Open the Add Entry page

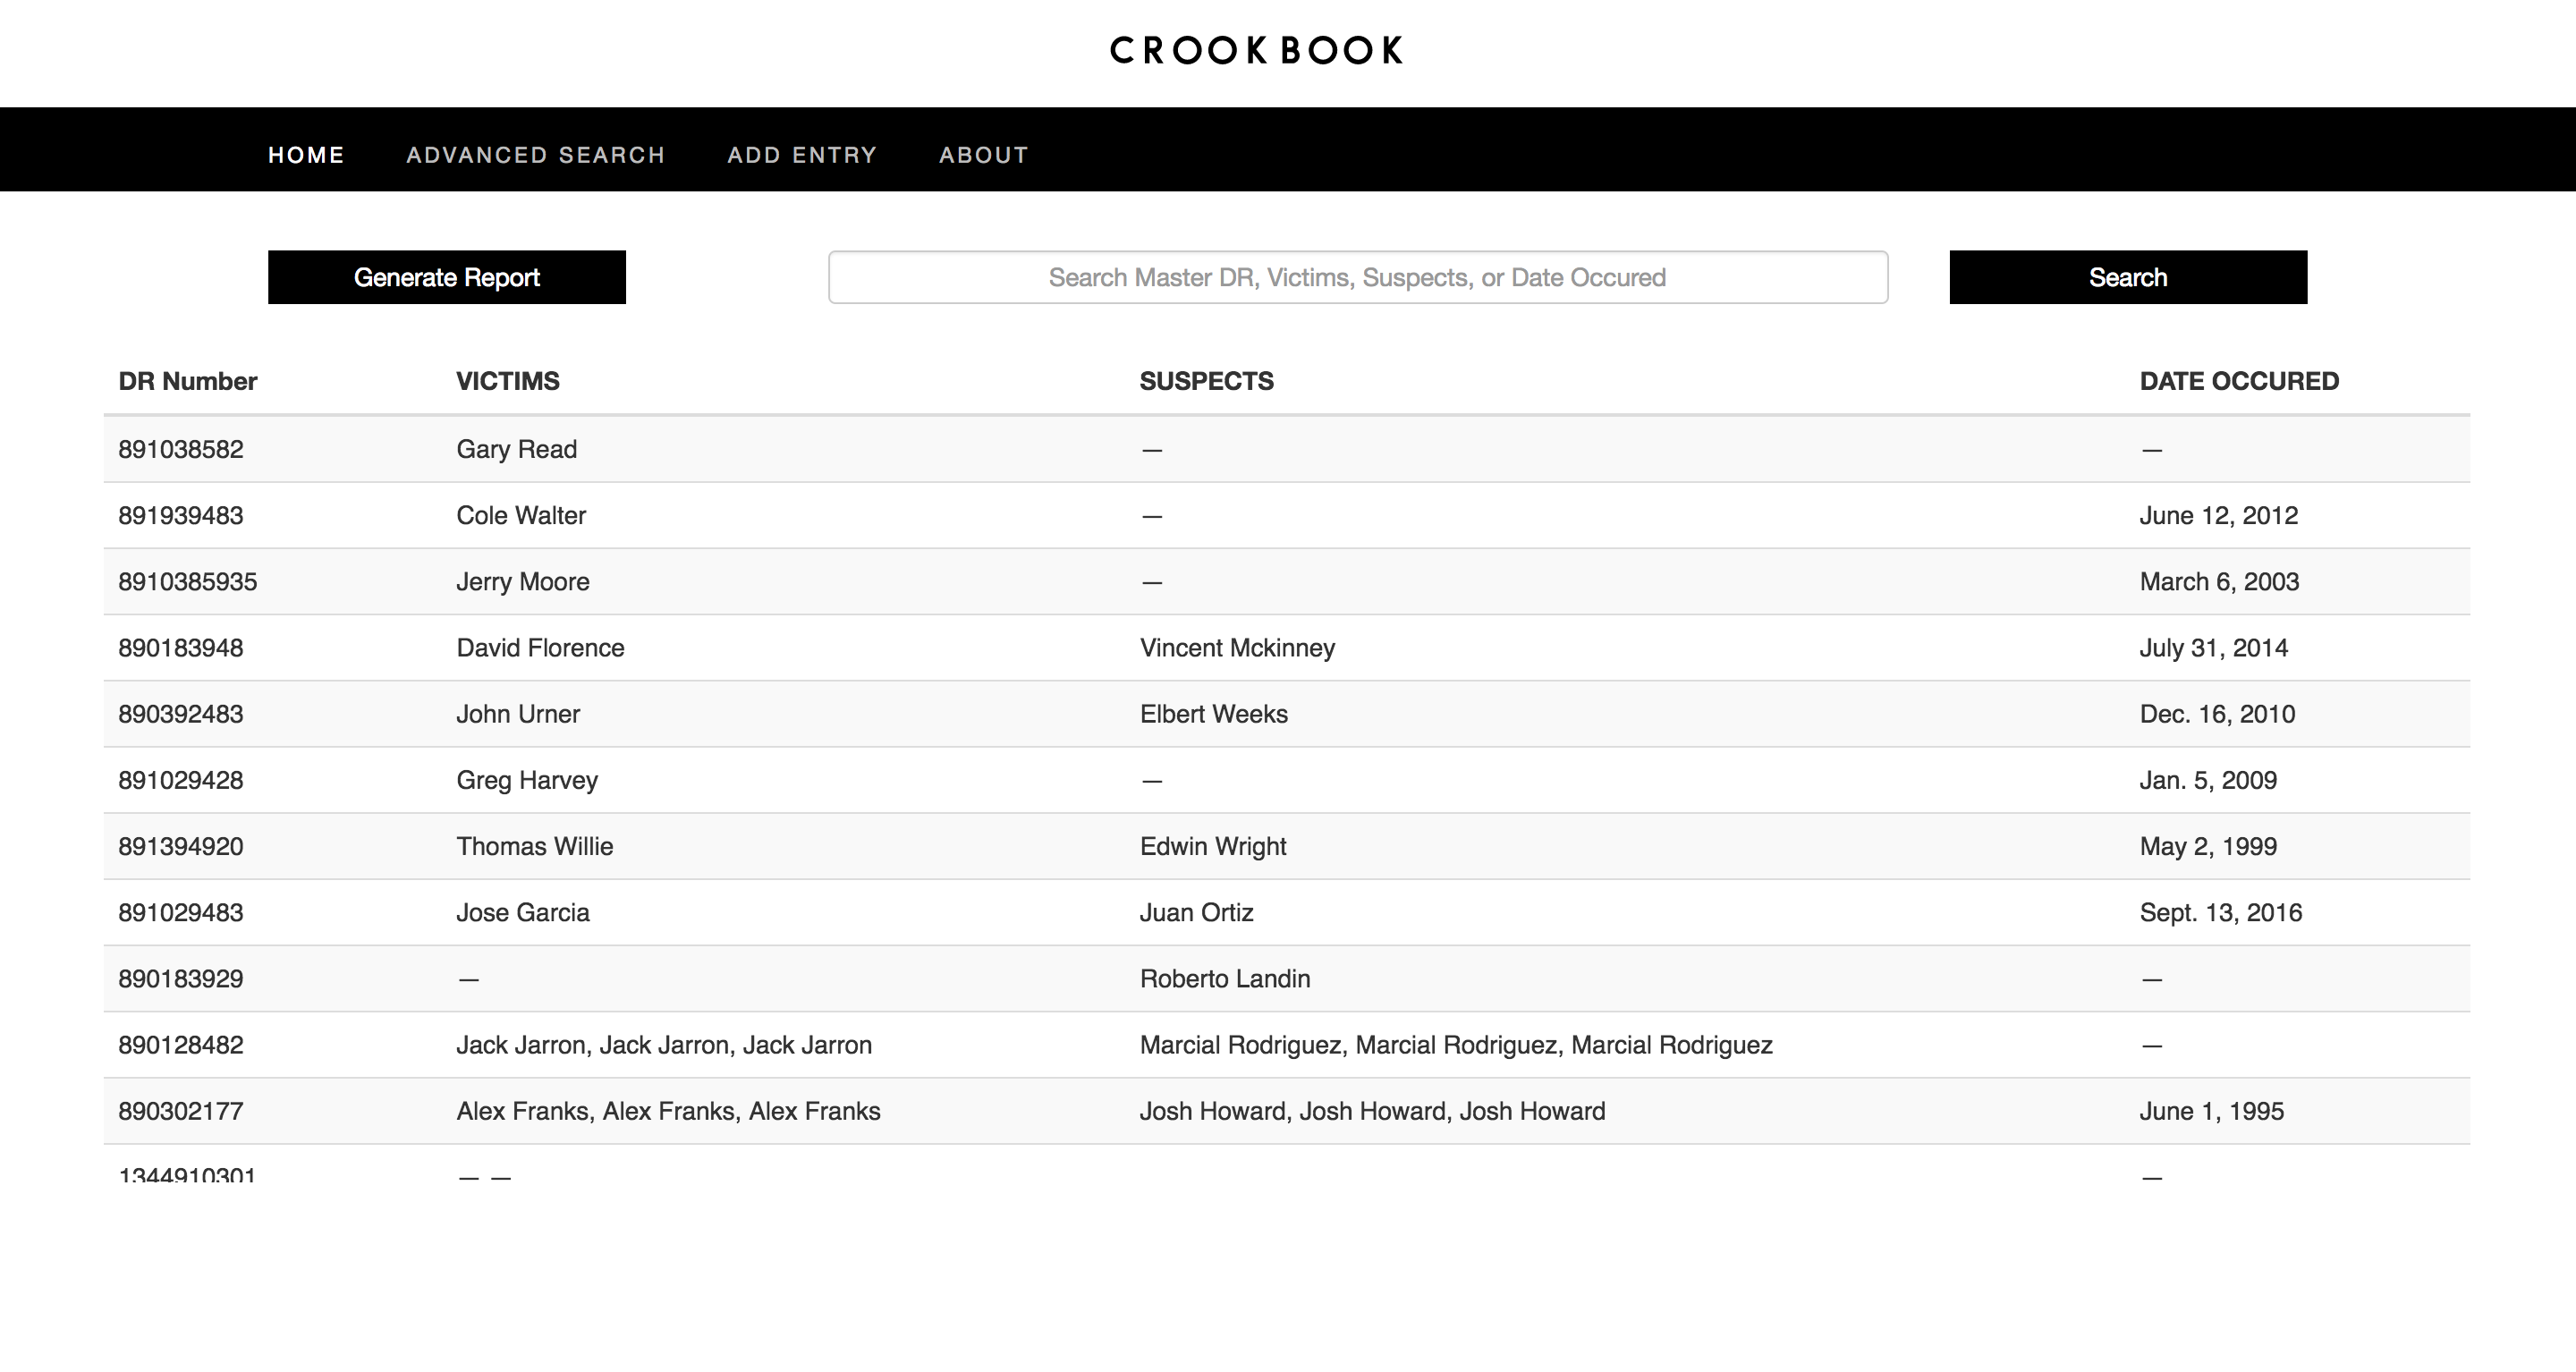(802, 155)
